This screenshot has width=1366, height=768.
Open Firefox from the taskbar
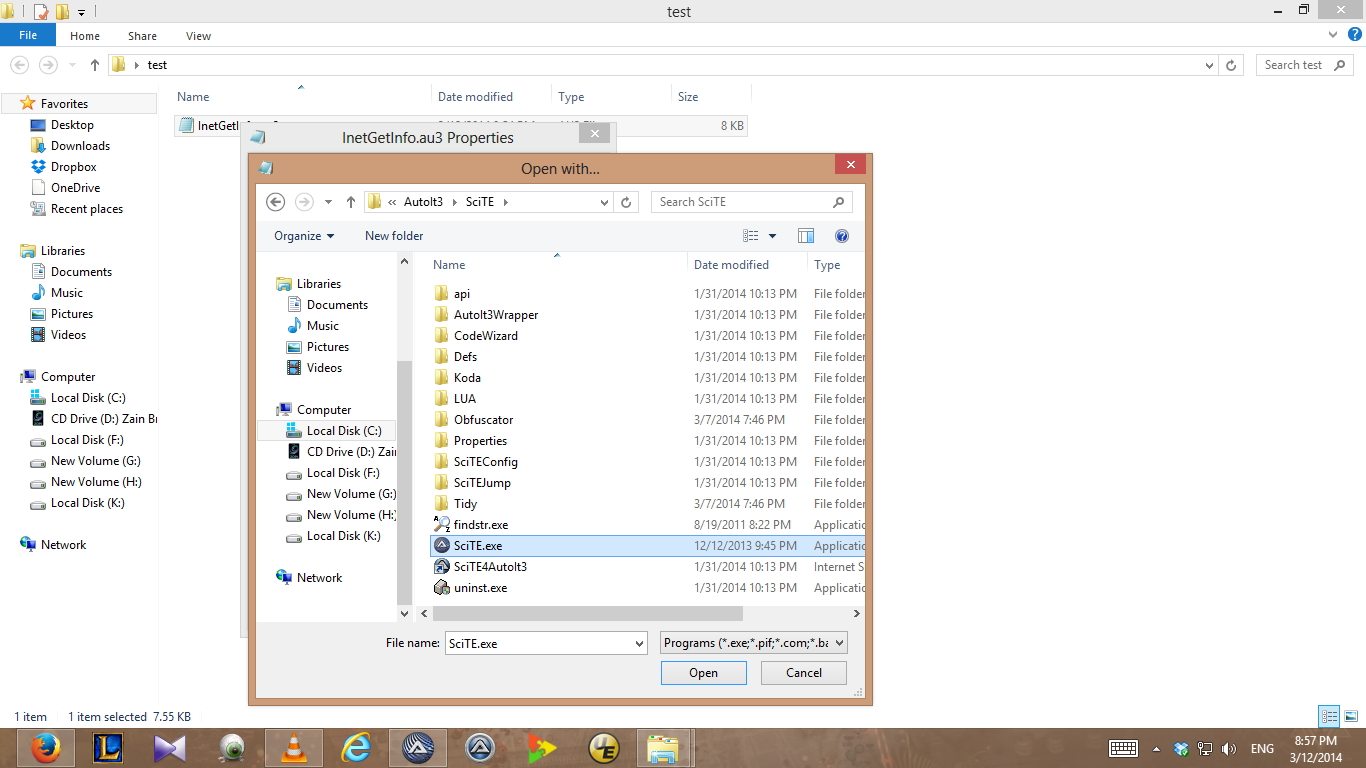point(45,748)
